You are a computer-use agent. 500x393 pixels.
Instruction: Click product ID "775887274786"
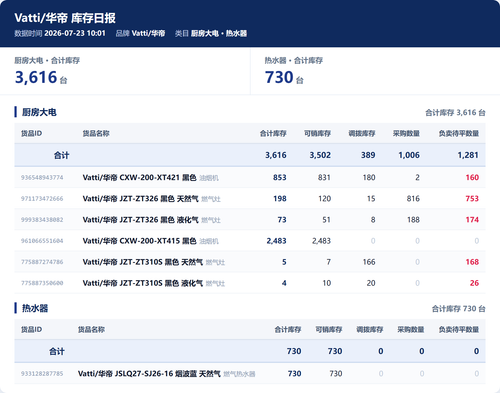42,262
